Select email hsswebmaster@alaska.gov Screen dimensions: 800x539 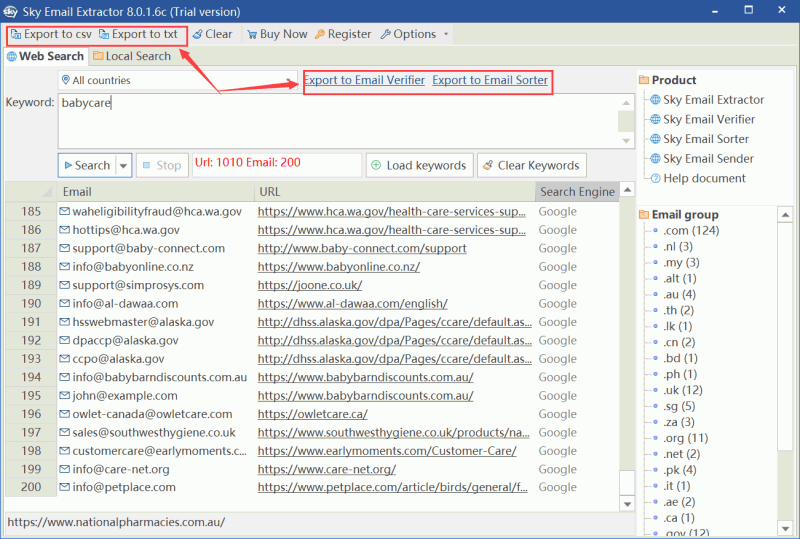pyautogui.click(x=143, y=322)
